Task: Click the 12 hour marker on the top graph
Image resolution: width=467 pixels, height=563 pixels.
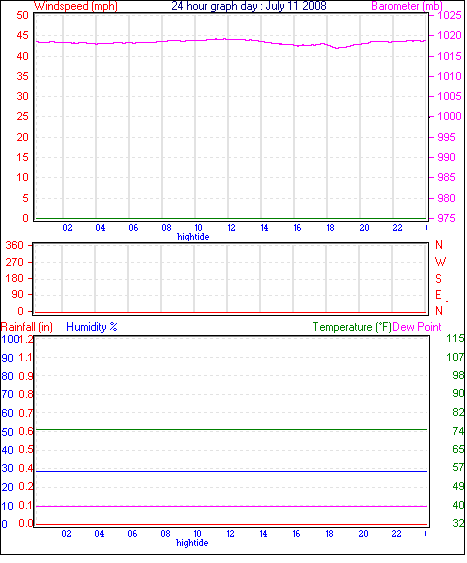Action: pyautogui.click(x=232, y=228)
